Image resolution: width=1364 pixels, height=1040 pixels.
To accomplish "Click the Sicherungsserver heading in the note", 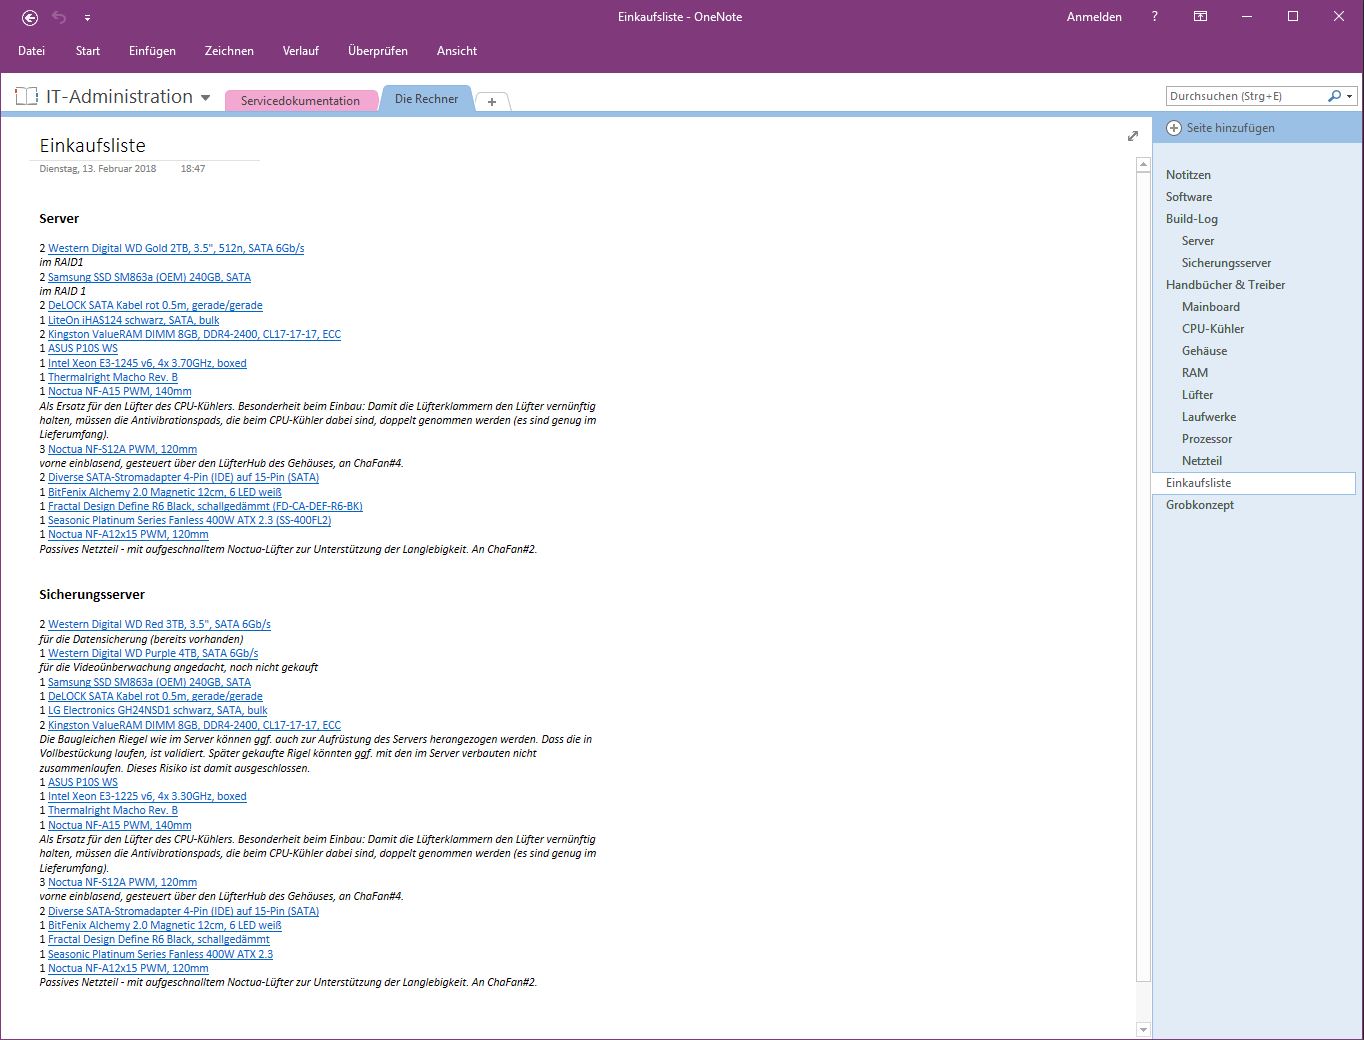I will [x=92, y=594].
